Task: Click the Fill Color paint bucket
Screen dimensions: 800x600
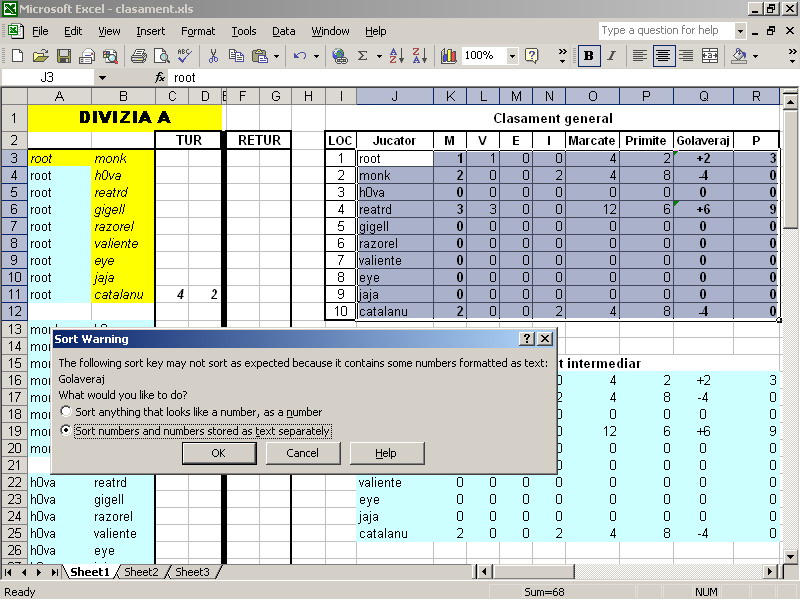Action: [x=738, y=56]
